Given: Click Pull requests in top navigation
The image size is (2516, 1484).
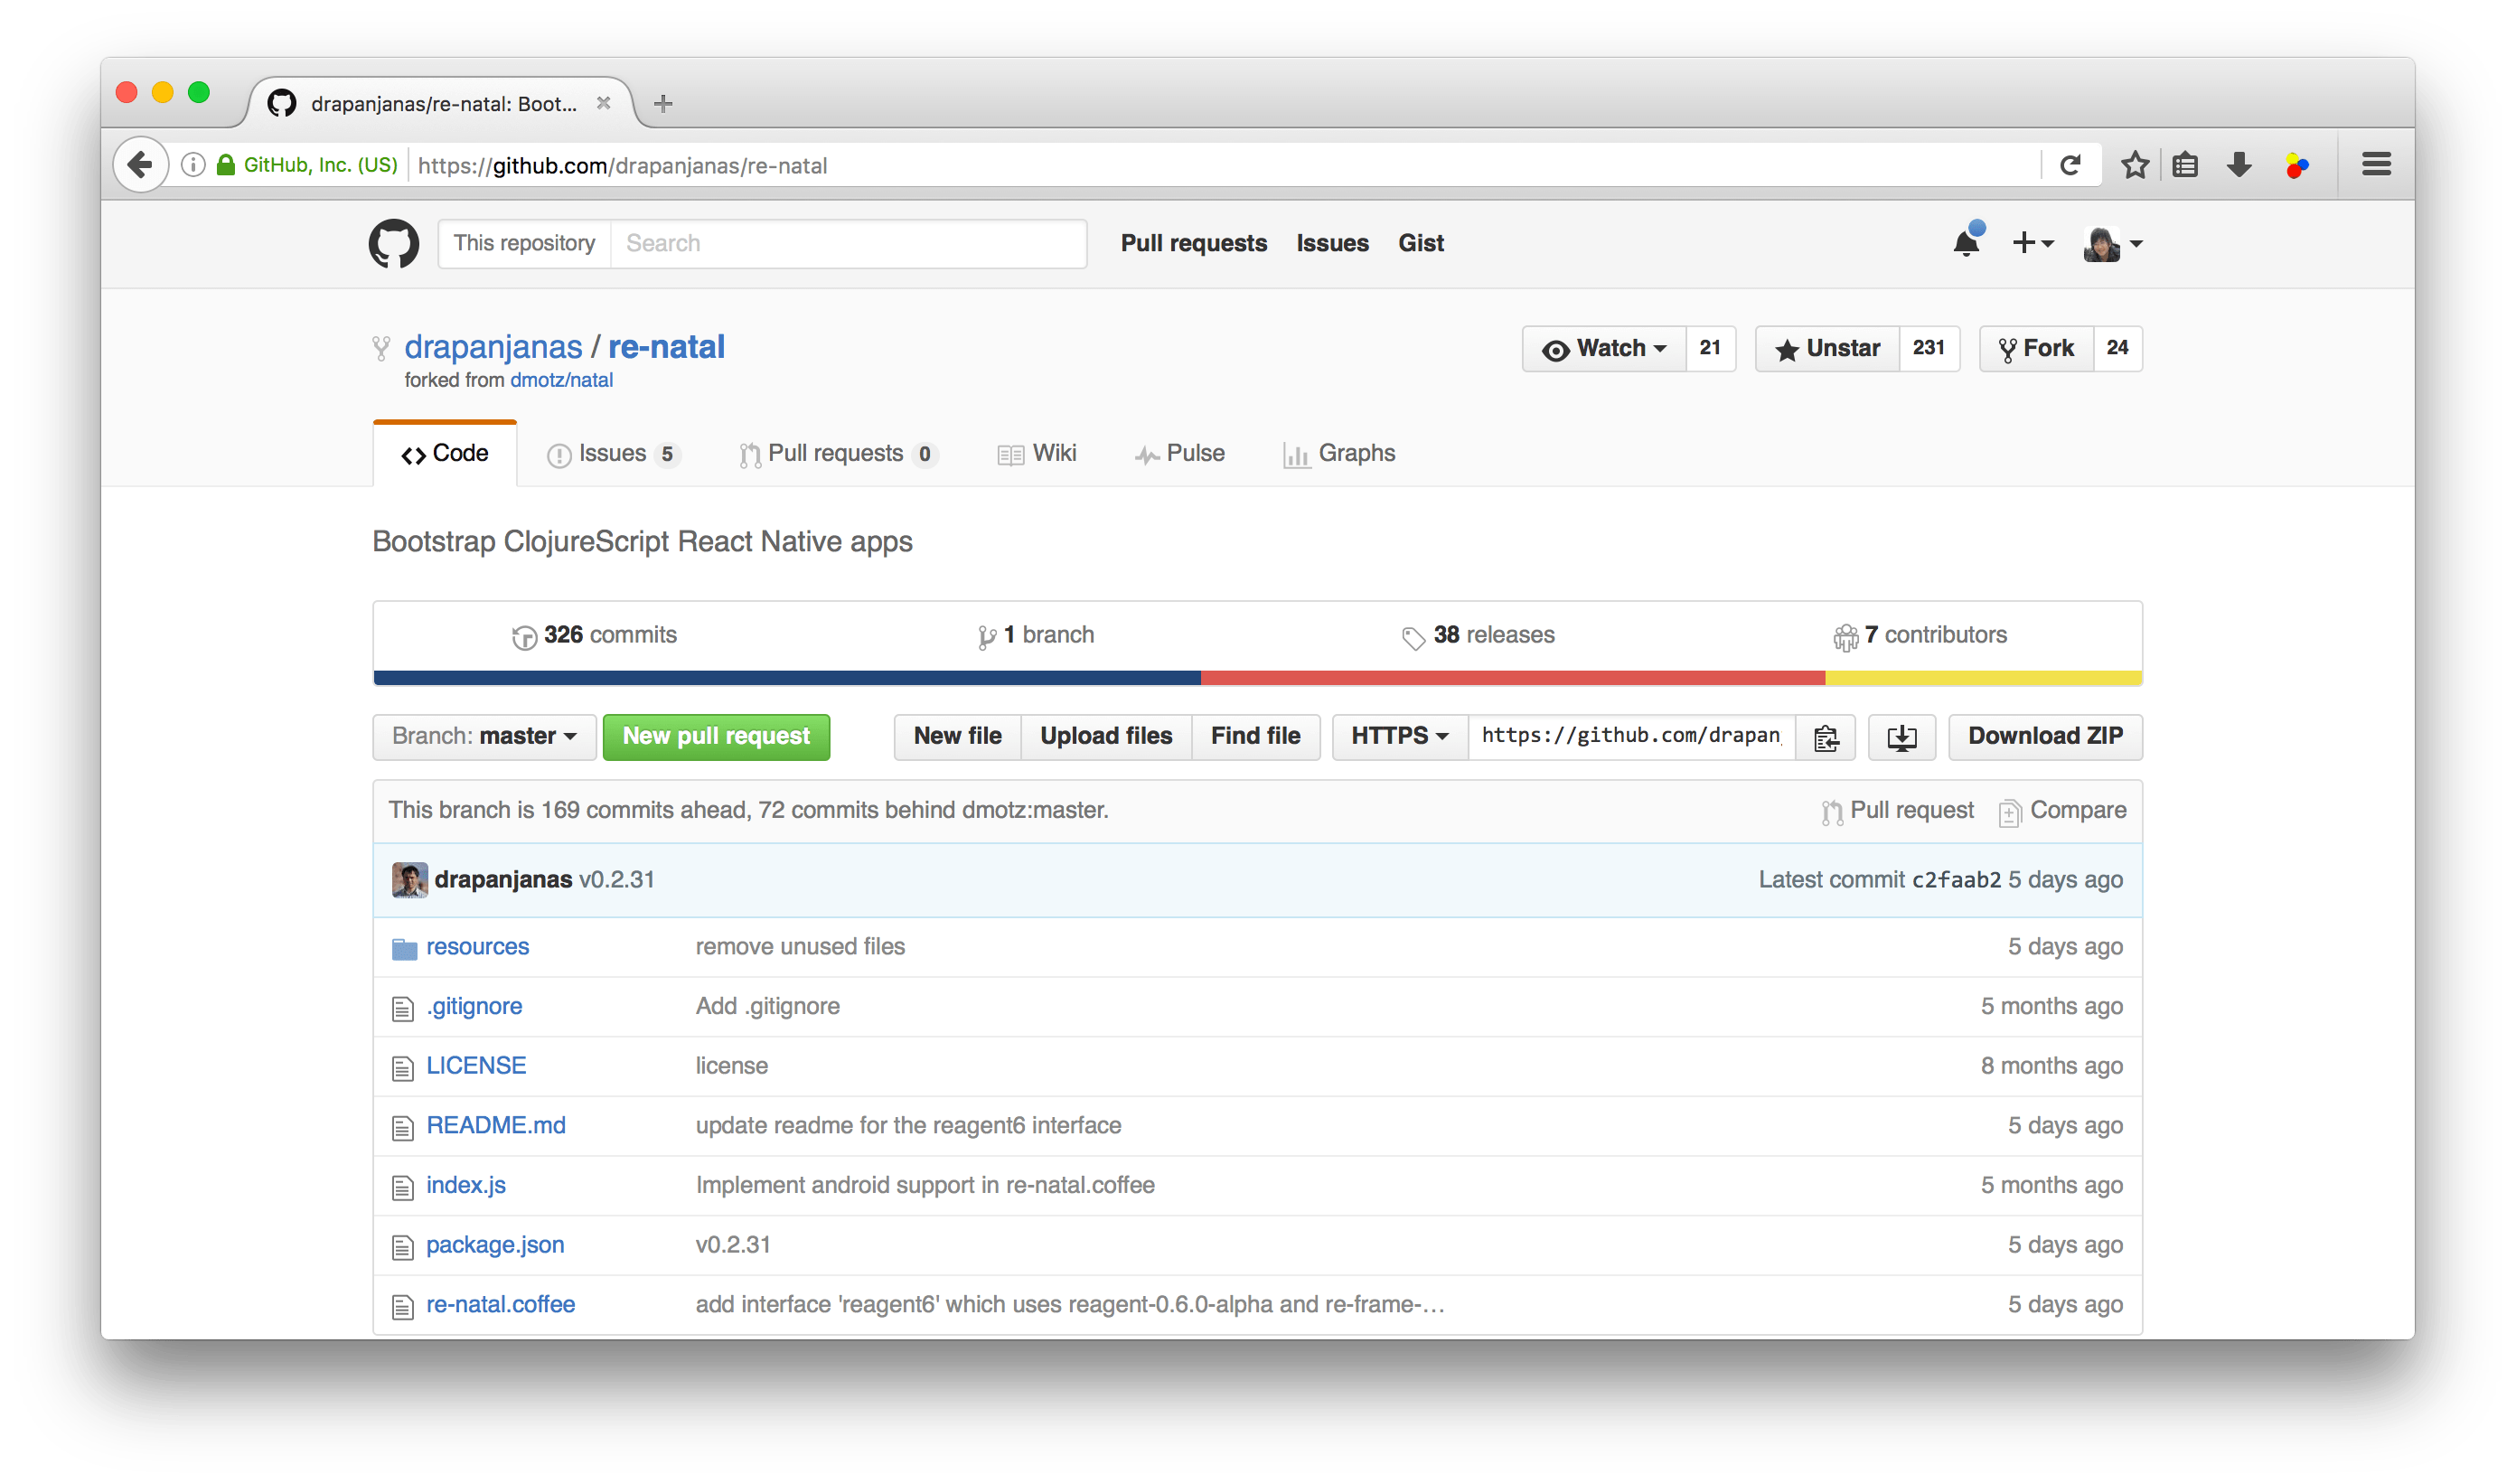Looking at the screenshot, I should click(x=1193, y=243).
